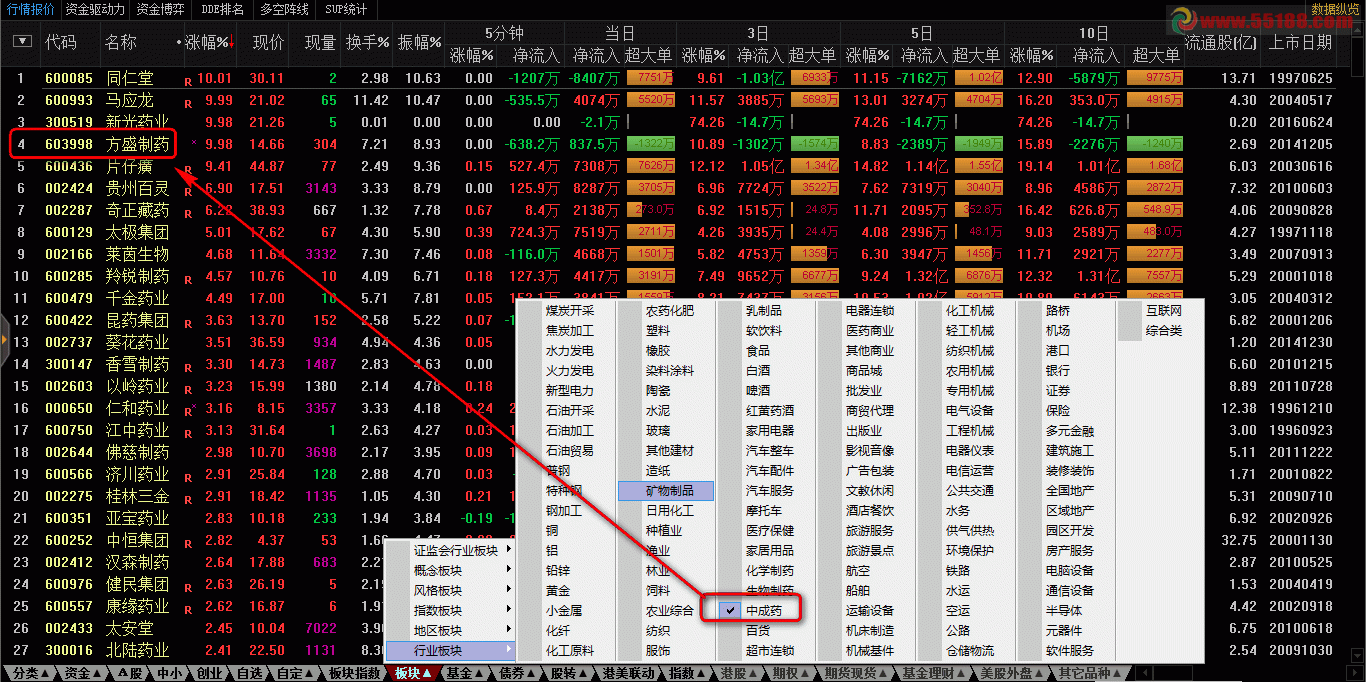Screen dimensions: 1366x682
Task: Choose 化学制药 in the industry menu
Action: pos(770,570)
